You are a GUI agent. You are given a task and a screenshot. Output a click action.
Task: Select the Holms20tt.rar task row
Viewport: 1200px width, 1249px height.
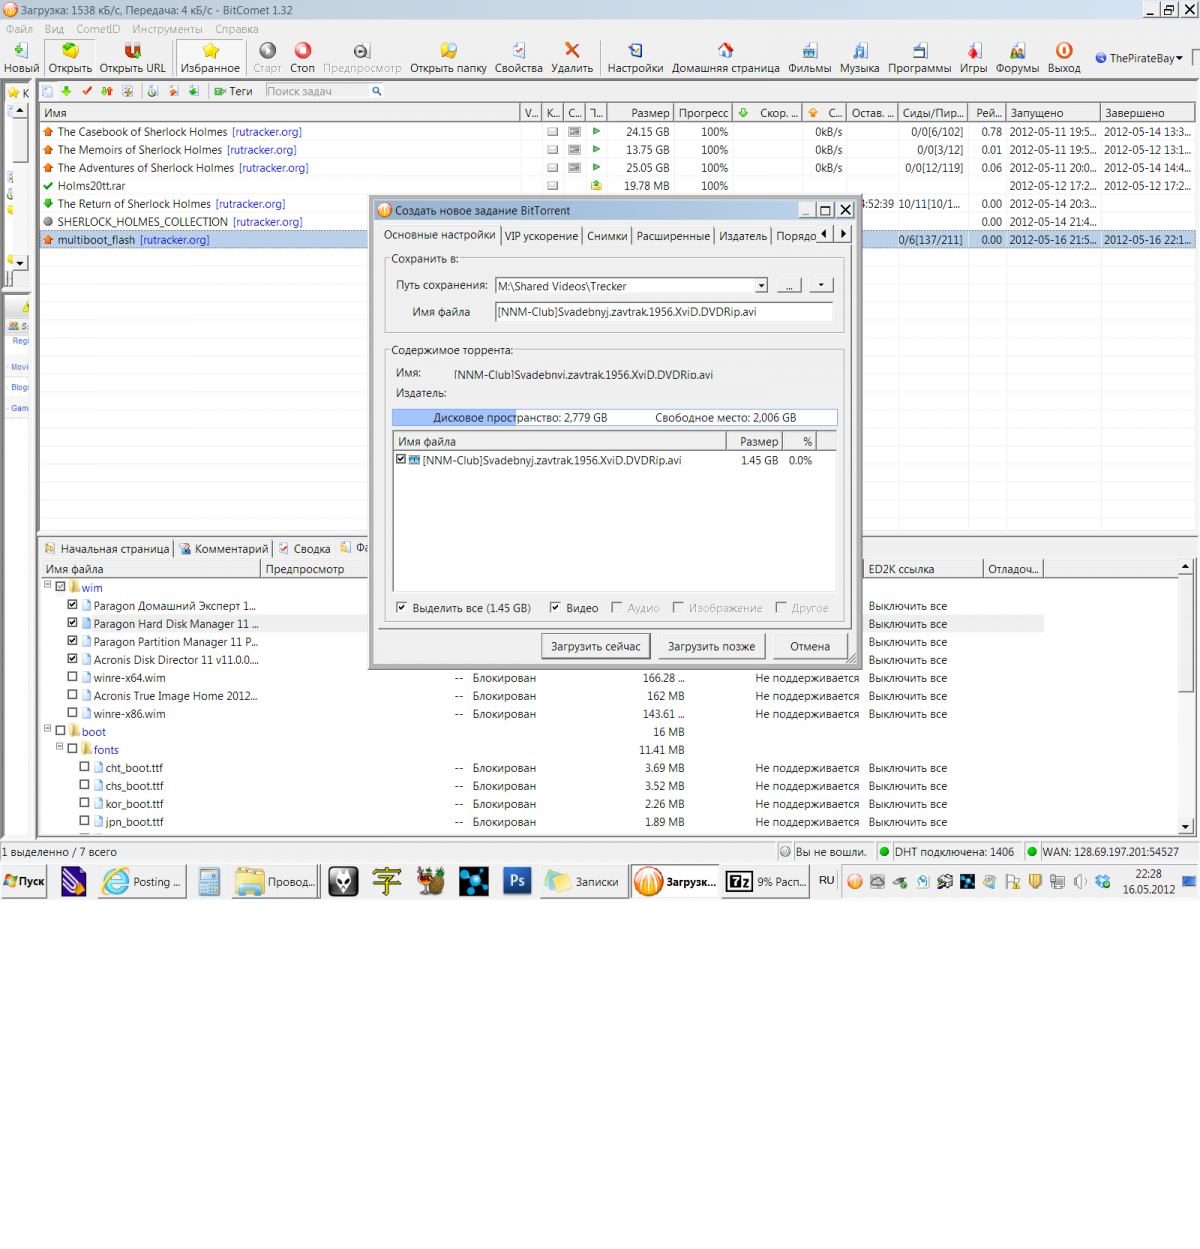[x=91, y=186]
